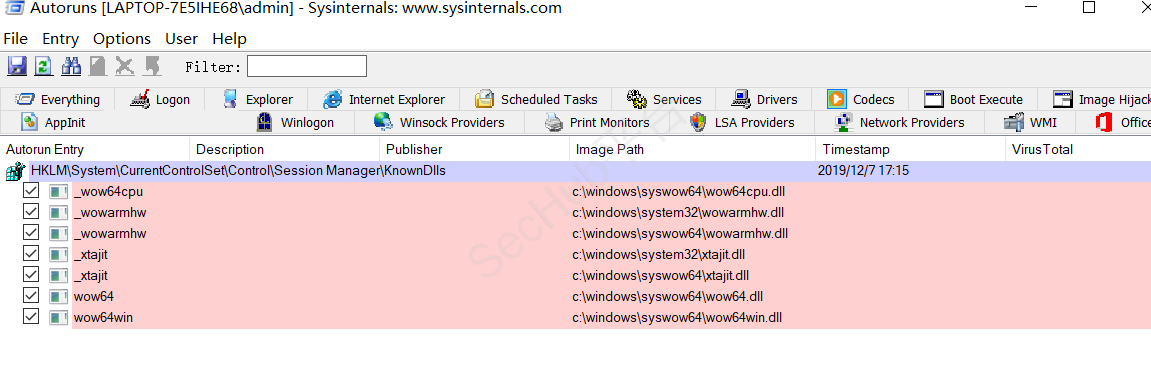Click the Find binoculars icon
Screen dimensions: 1151x369
(x=71, y=66)
